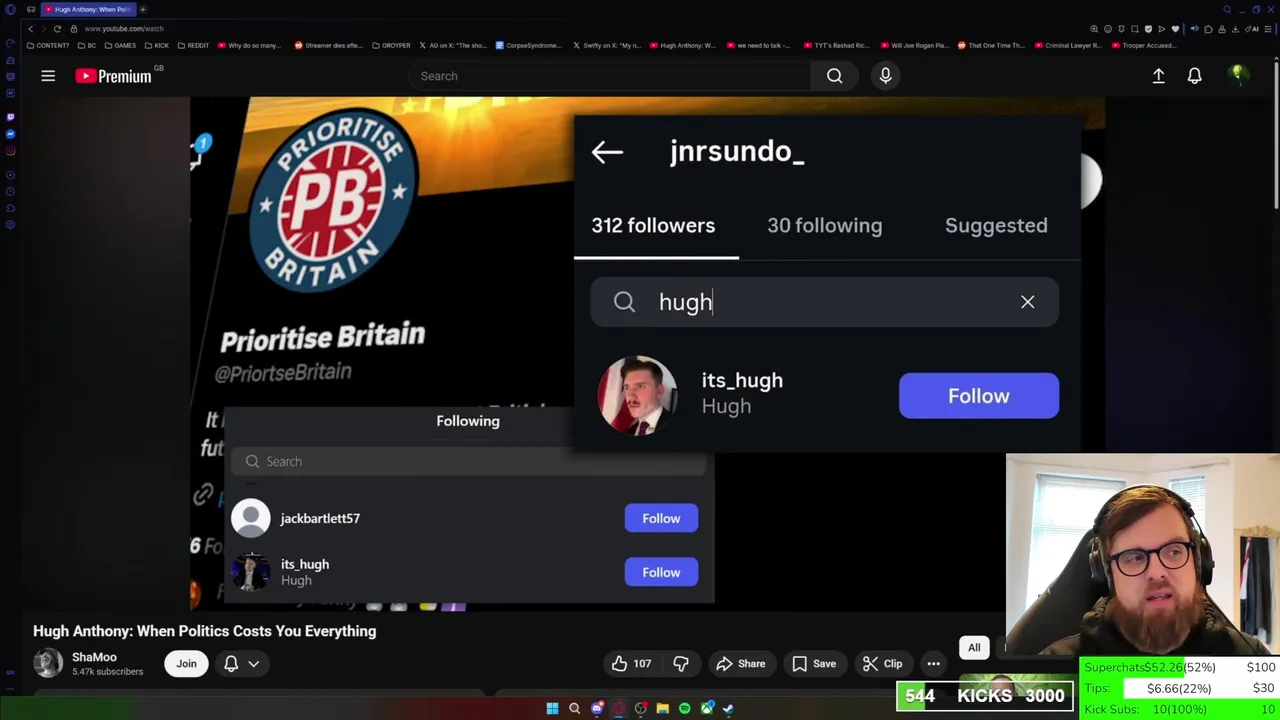The height and width of the screenshot is (720, 1280).
Task: Switch to the 30 following tab
Action: (824, 226)
